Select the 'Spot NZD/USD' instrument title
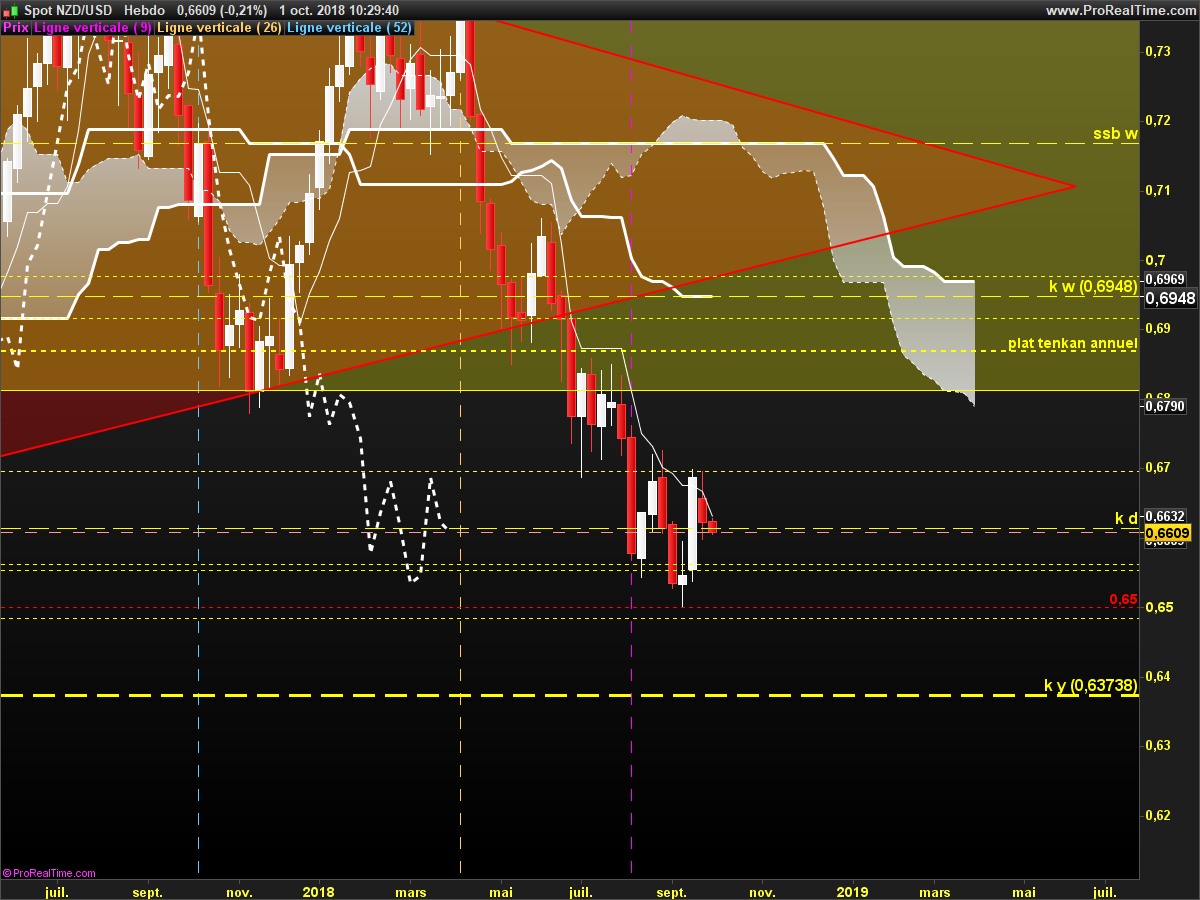The width and height of the screenshot is (1200, 900). click(68, 10)
